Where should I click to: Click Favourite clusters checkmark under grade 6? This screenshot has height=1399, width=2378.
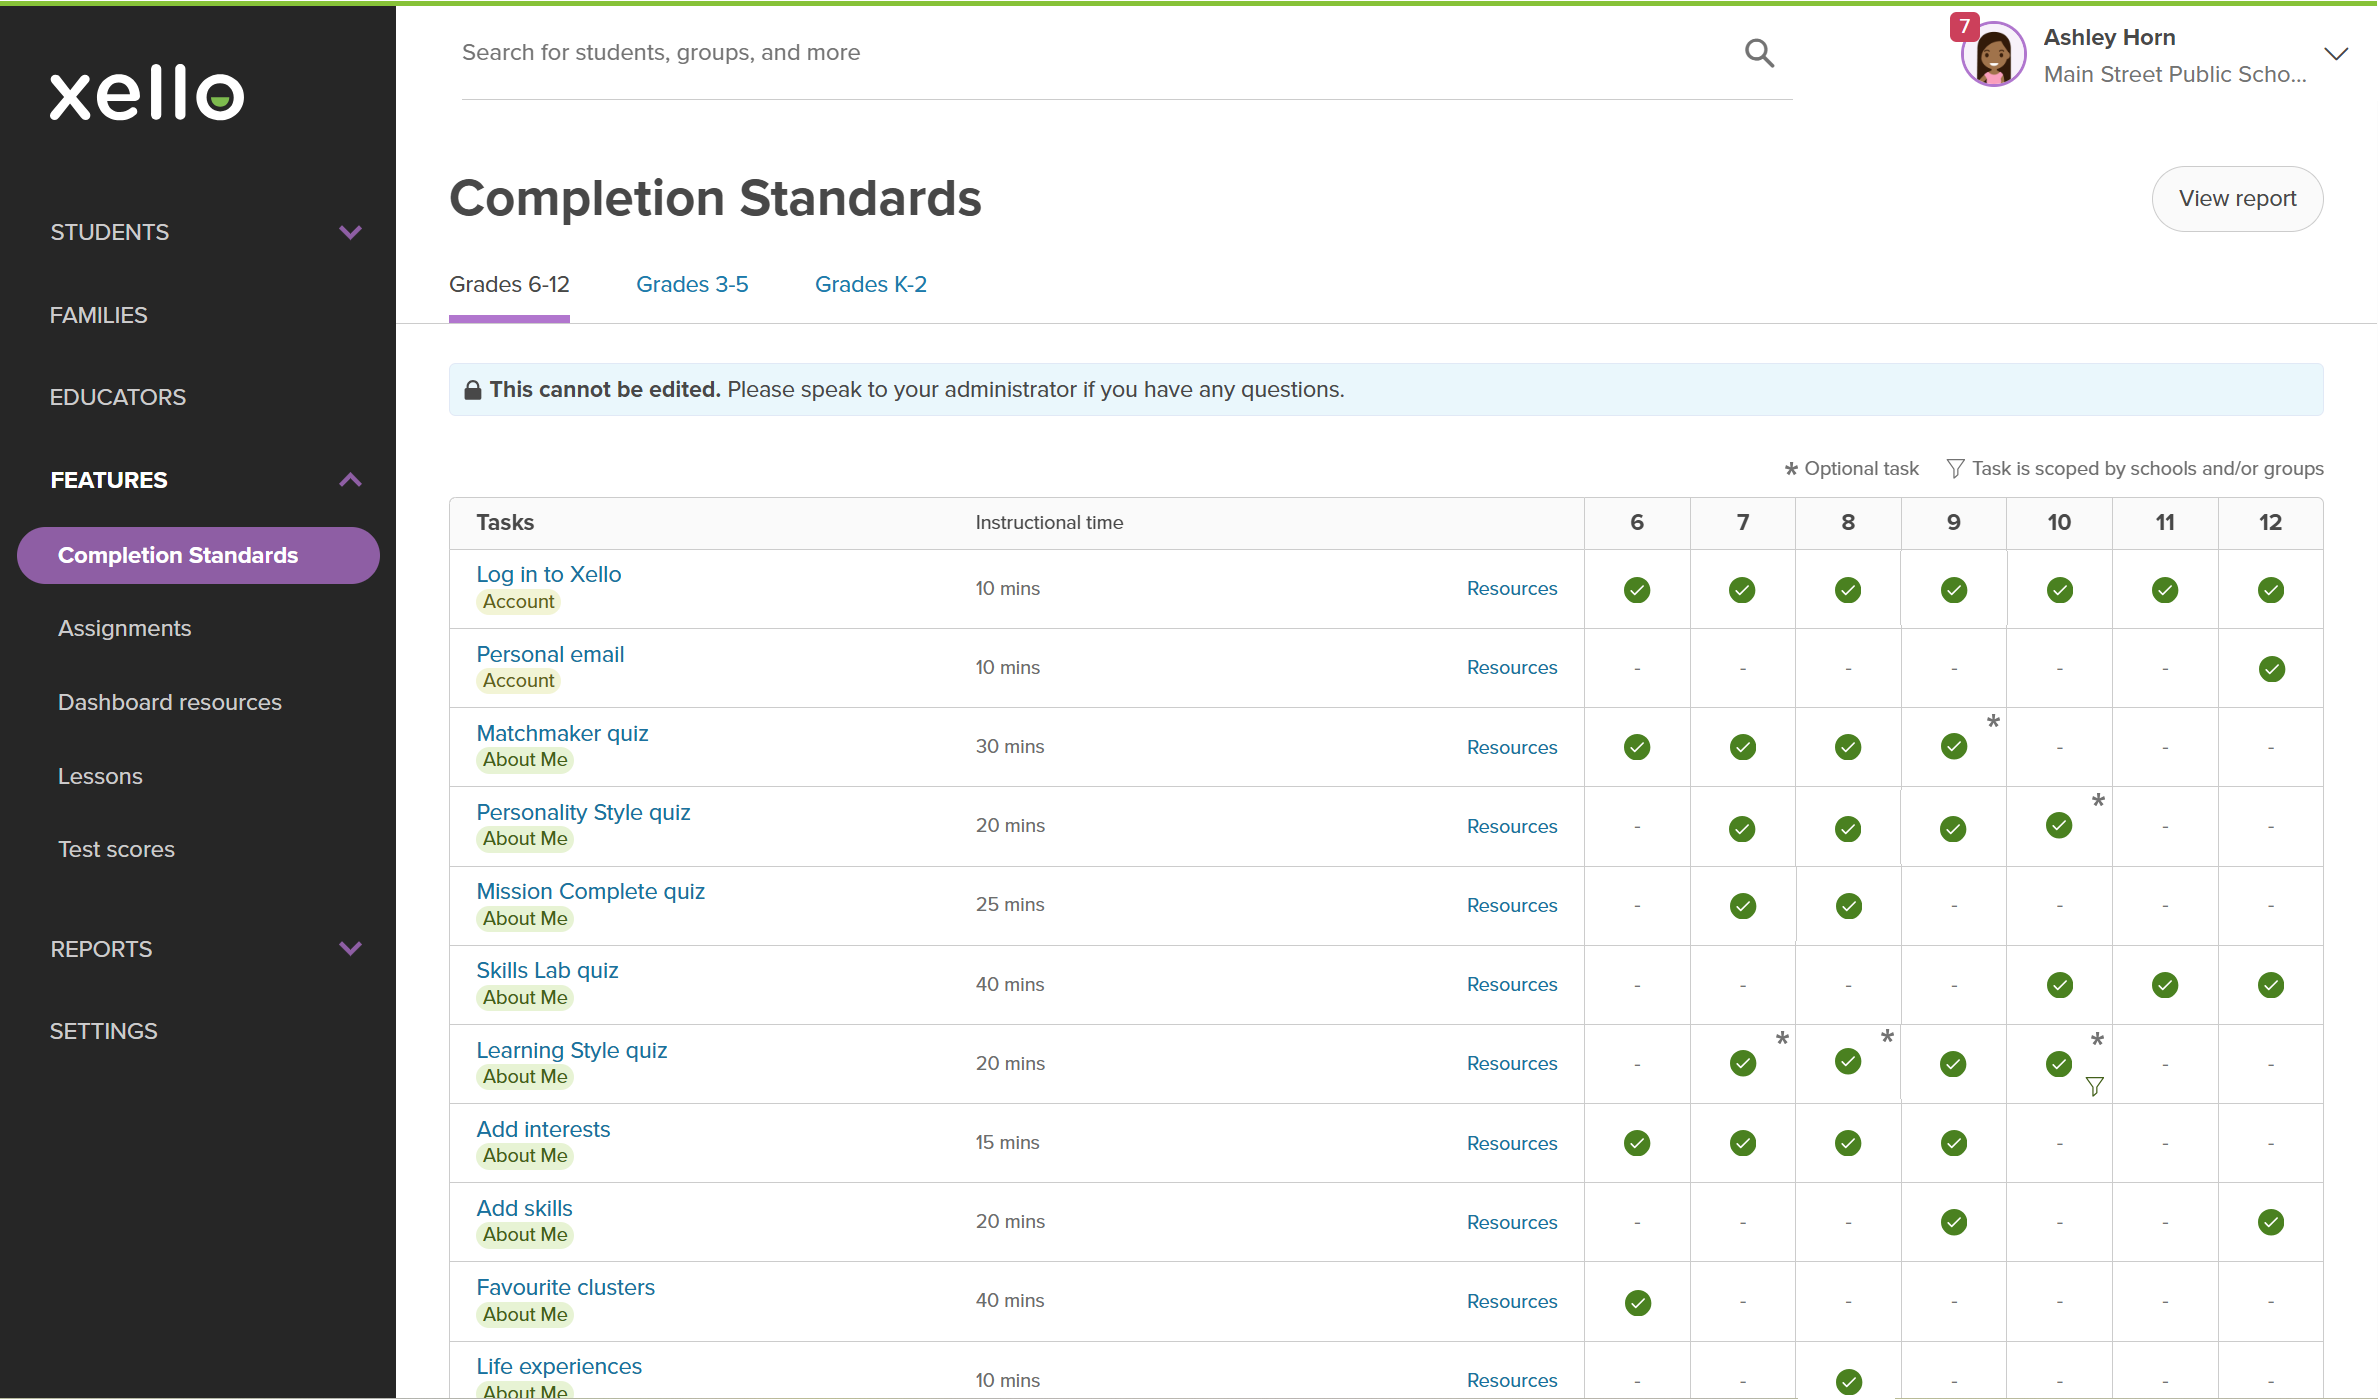coord(1637,1302)
